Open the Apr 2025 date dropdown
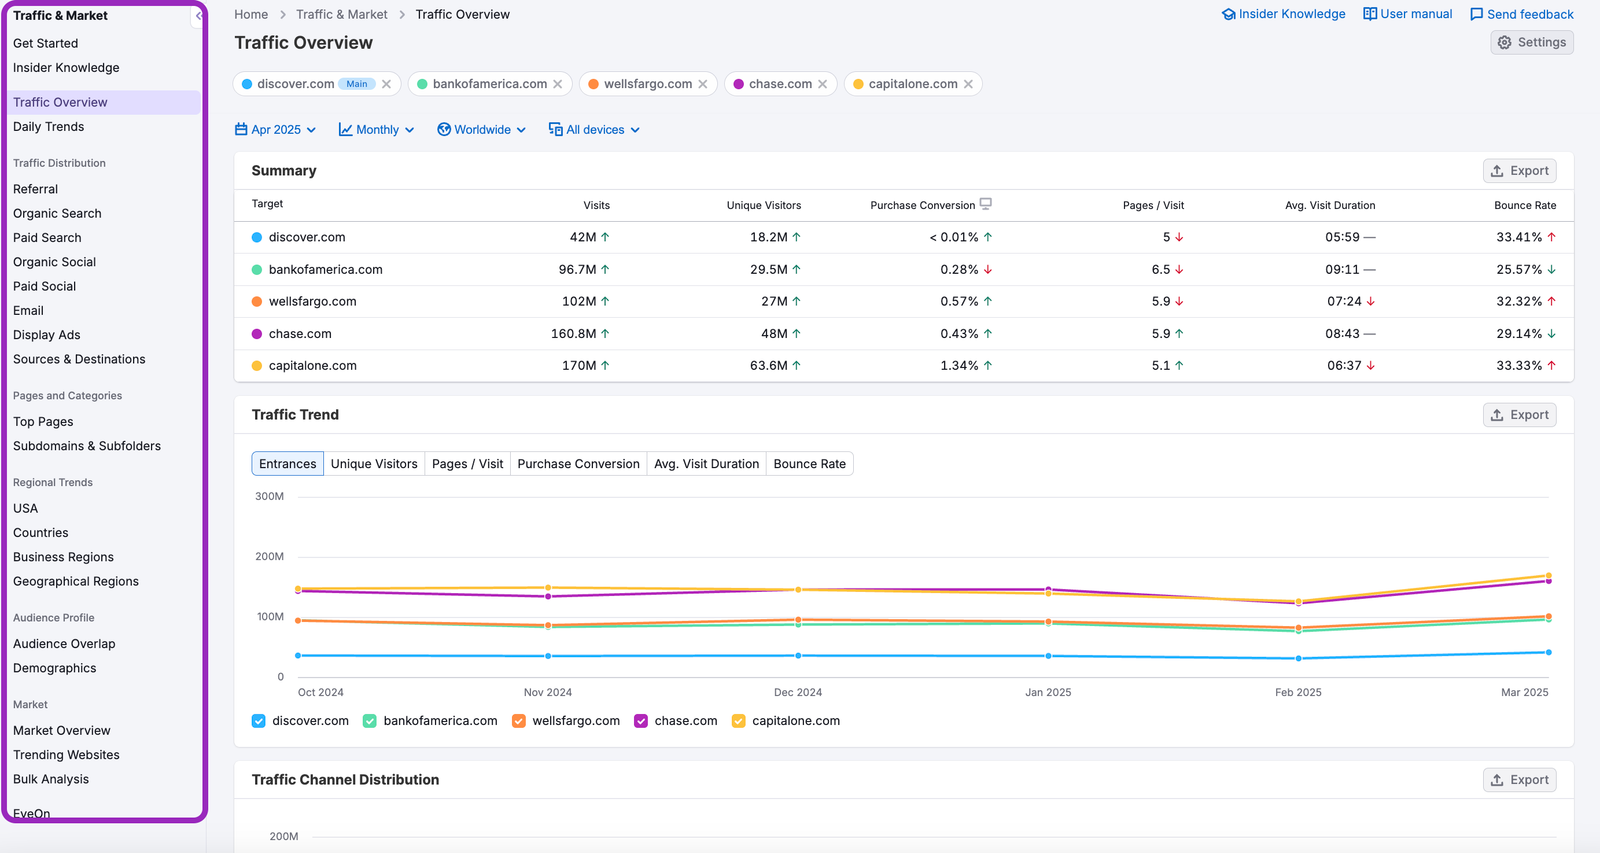1600x853 pixels. [275, 130]
